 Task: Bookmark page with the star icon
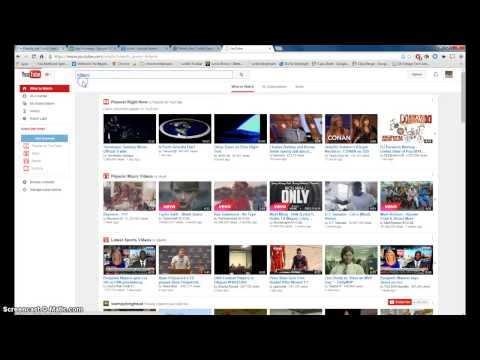click(x=410, y=57)
